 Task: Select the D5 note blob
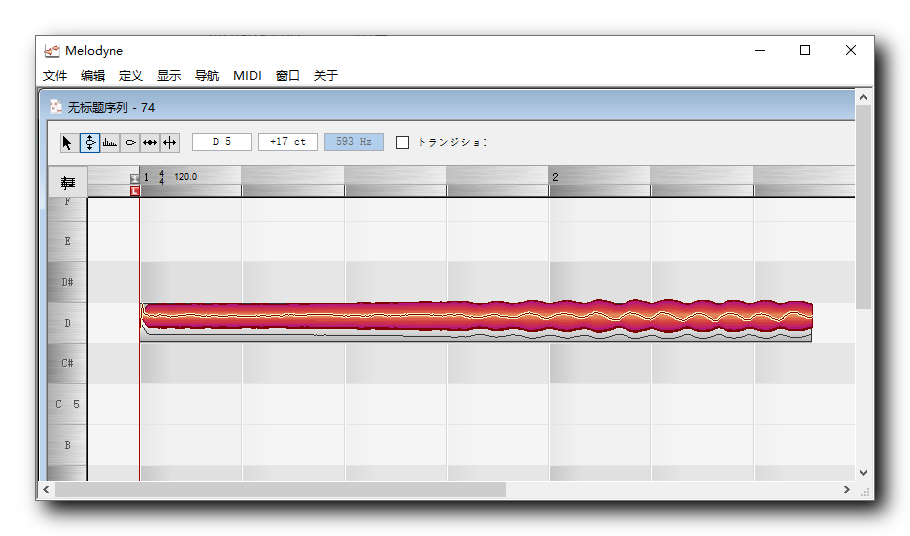476,318
